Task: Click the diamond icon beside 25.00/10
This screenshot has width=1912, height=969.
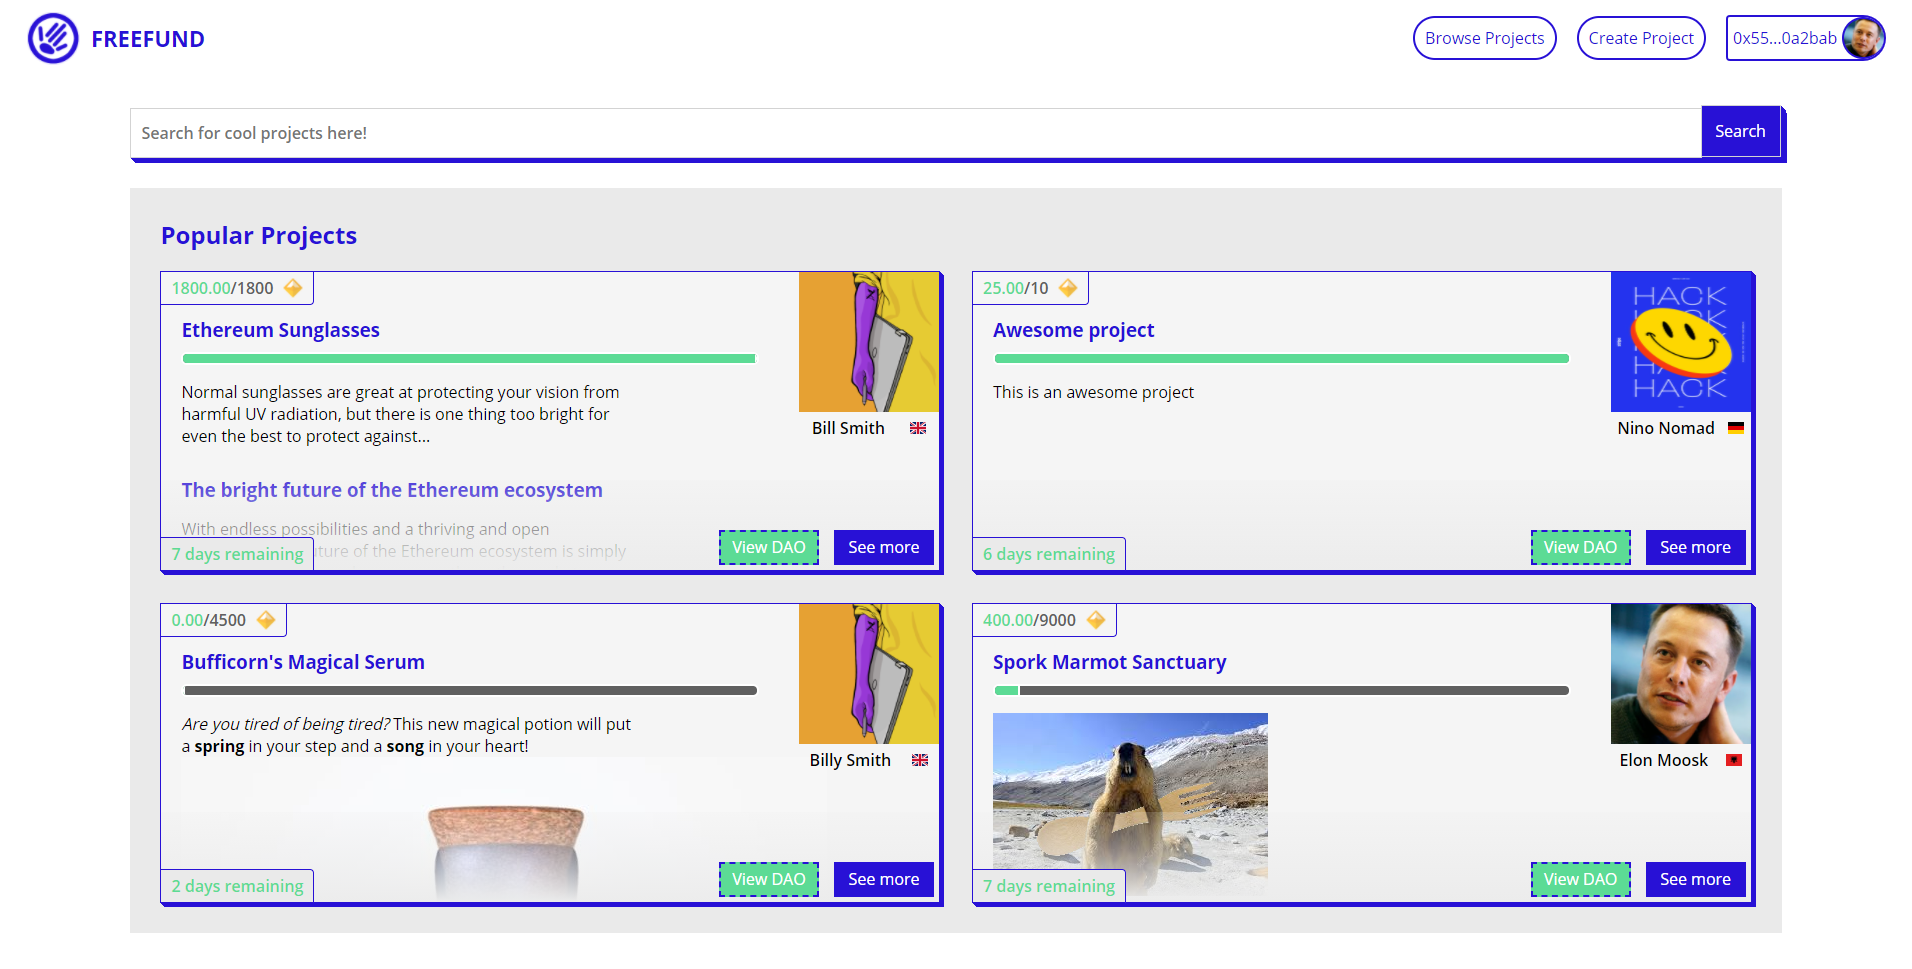Action: 1068,288
